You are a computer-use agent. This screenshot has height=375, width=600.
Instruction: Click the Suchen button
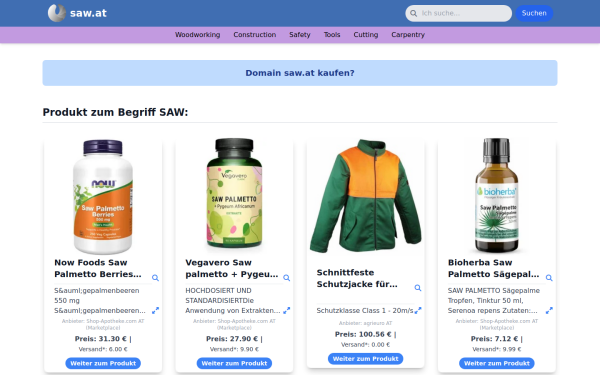pos(534,13)
